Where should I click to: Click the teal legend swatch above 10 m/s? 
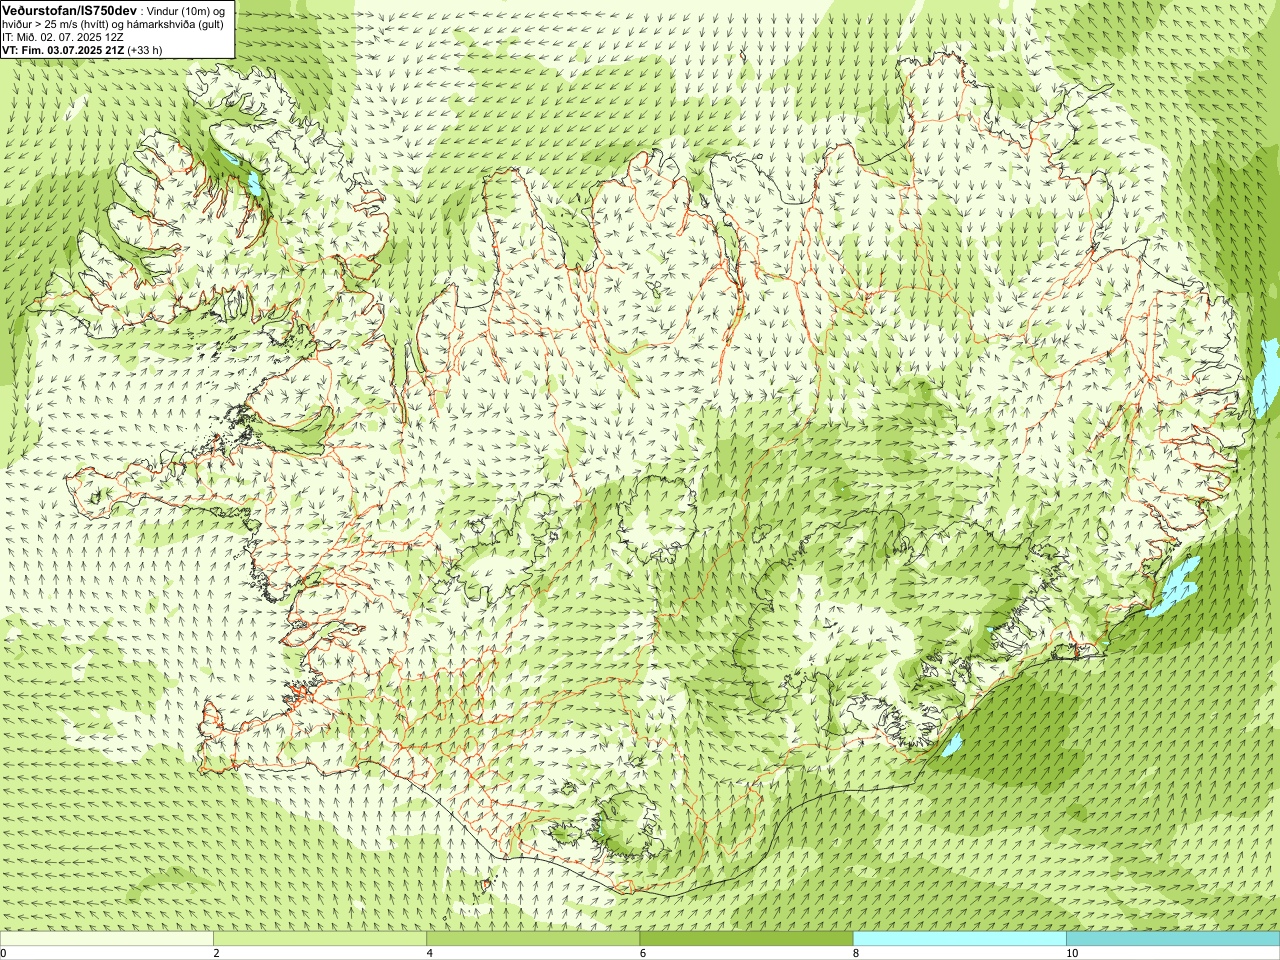tap(1172, 940)
